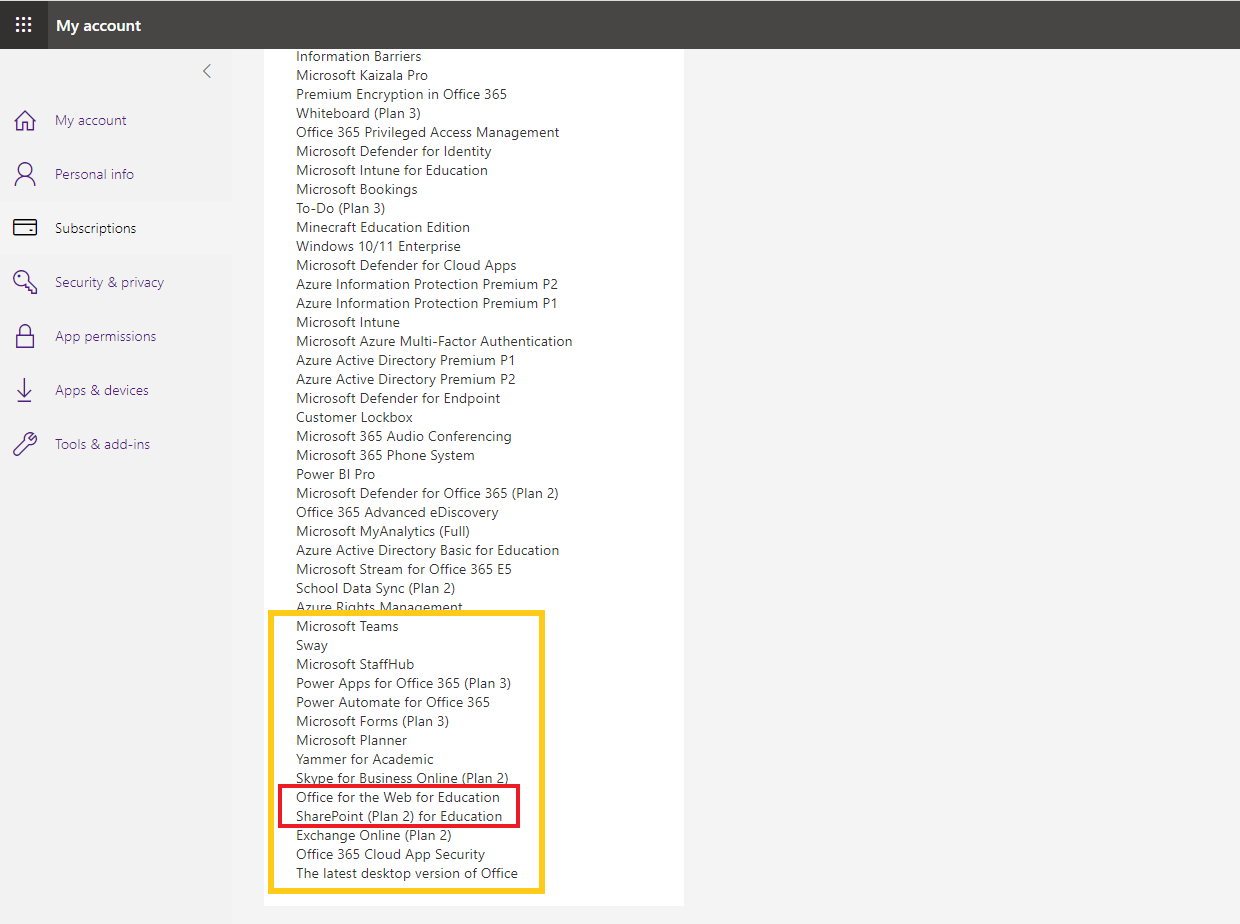
Task: Select Microsoft Stream for Office 365 E5
Action: pyautogui.click(x=404, y=569)
